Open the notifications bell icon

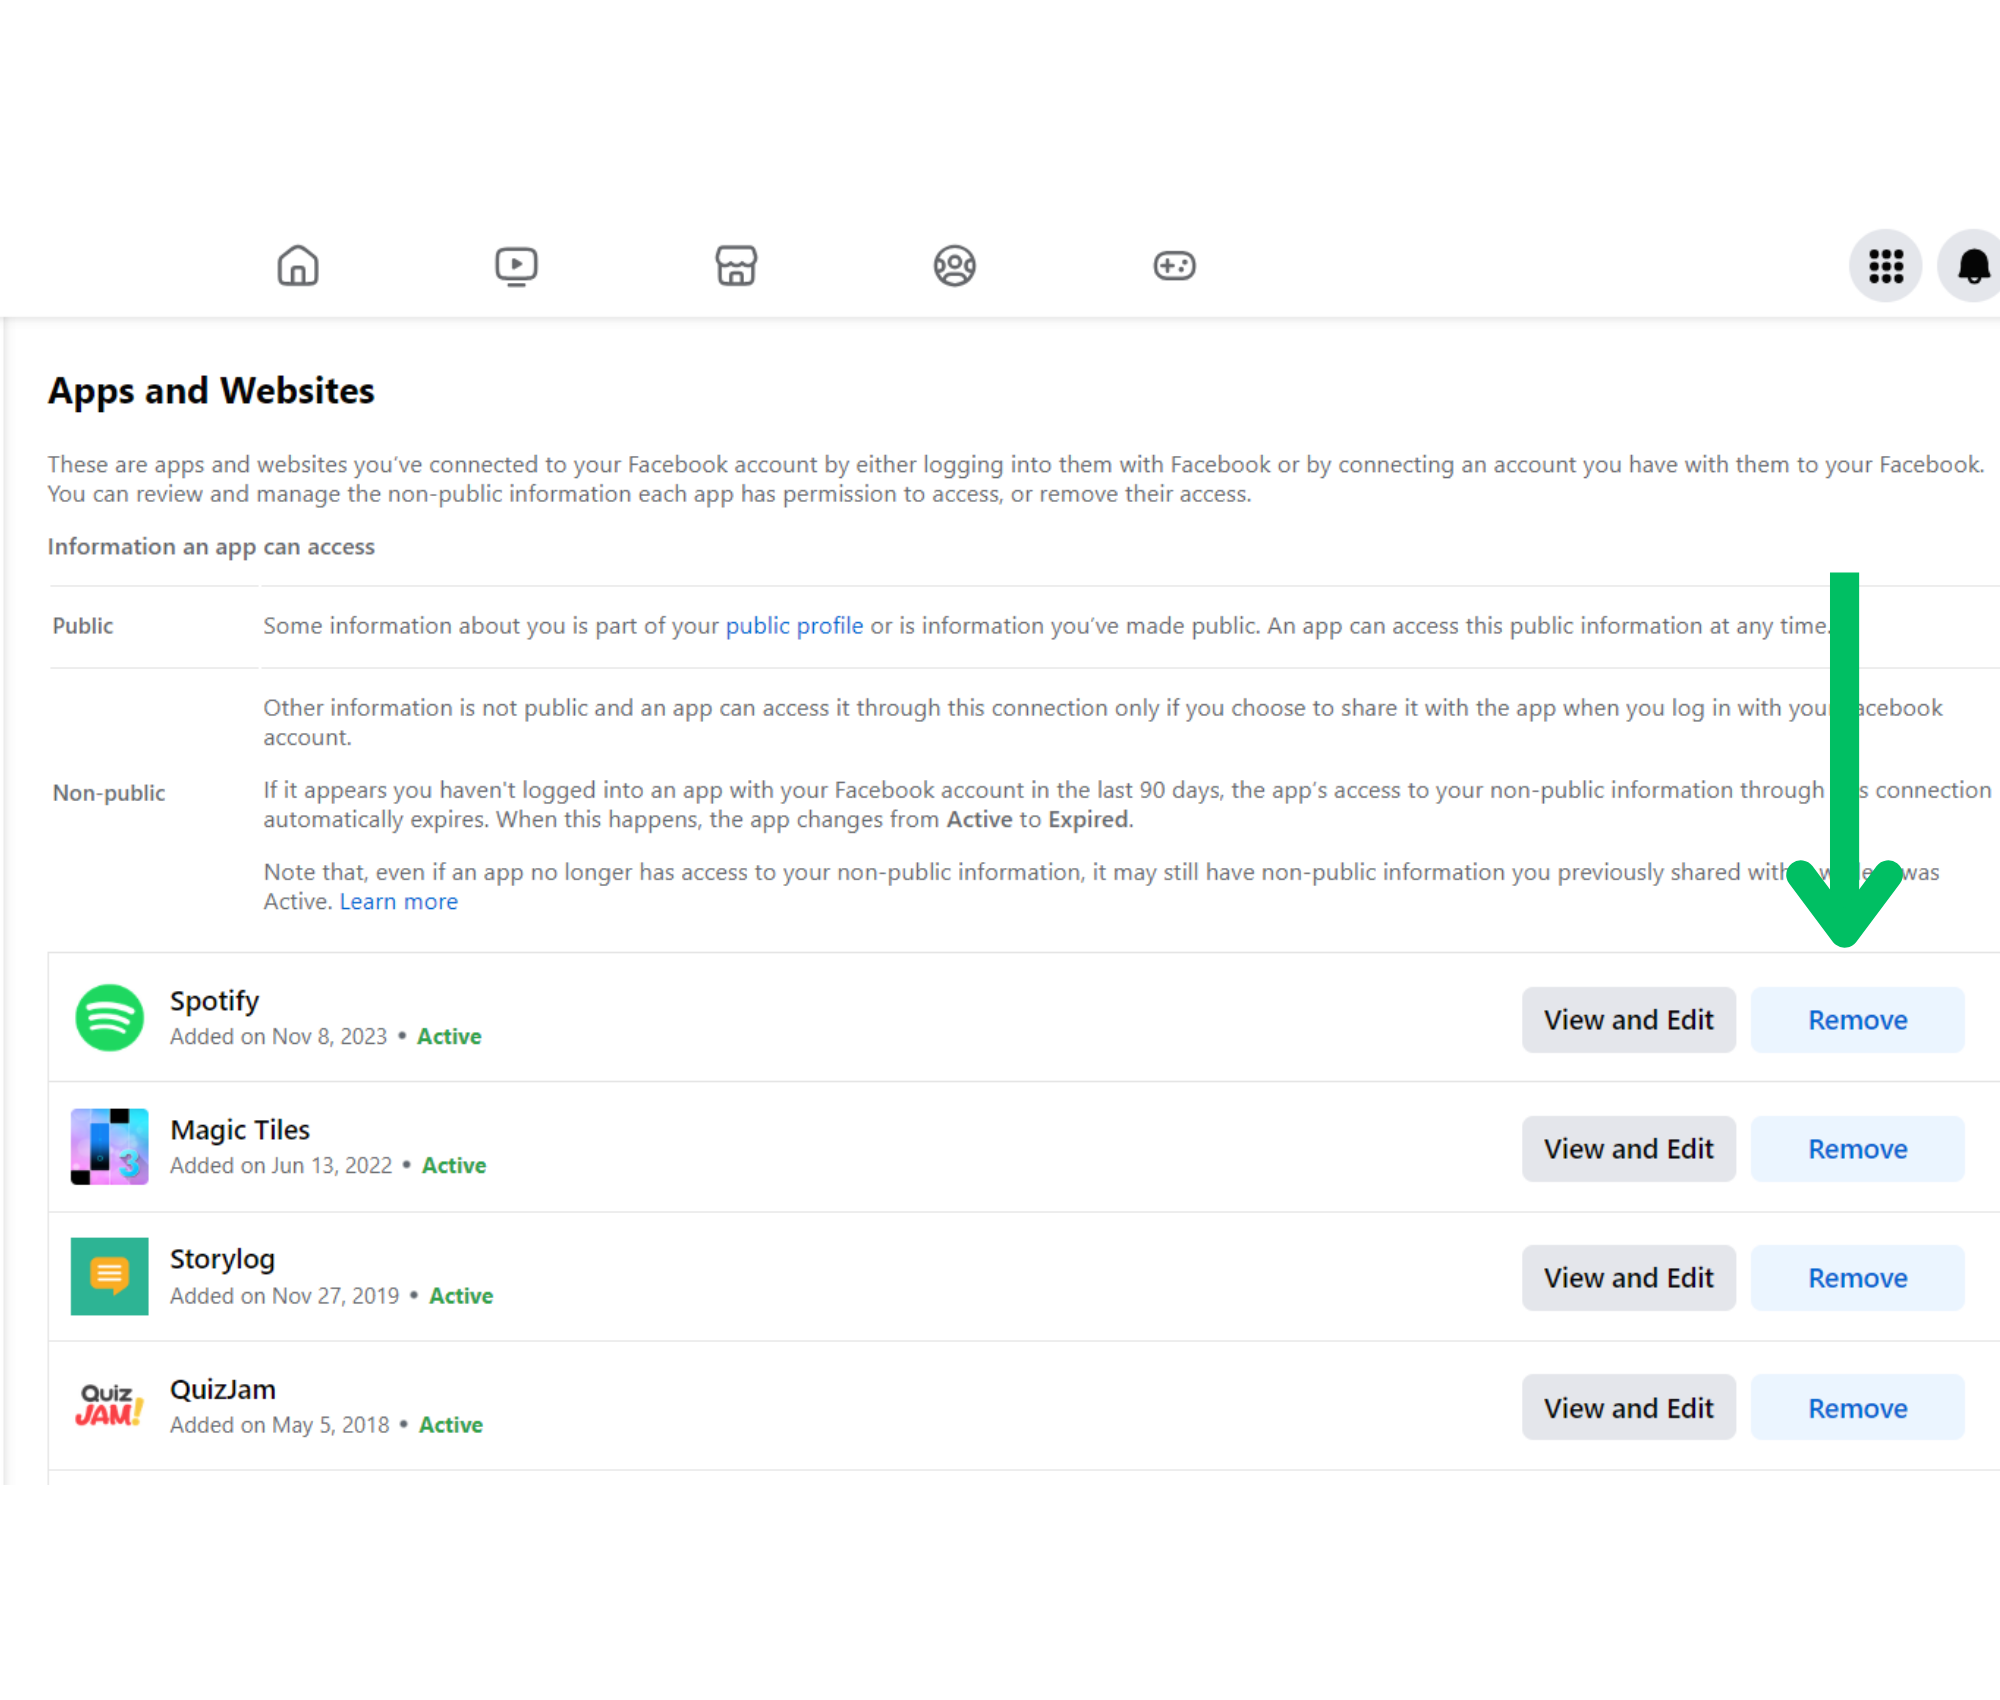(1973, 266)
